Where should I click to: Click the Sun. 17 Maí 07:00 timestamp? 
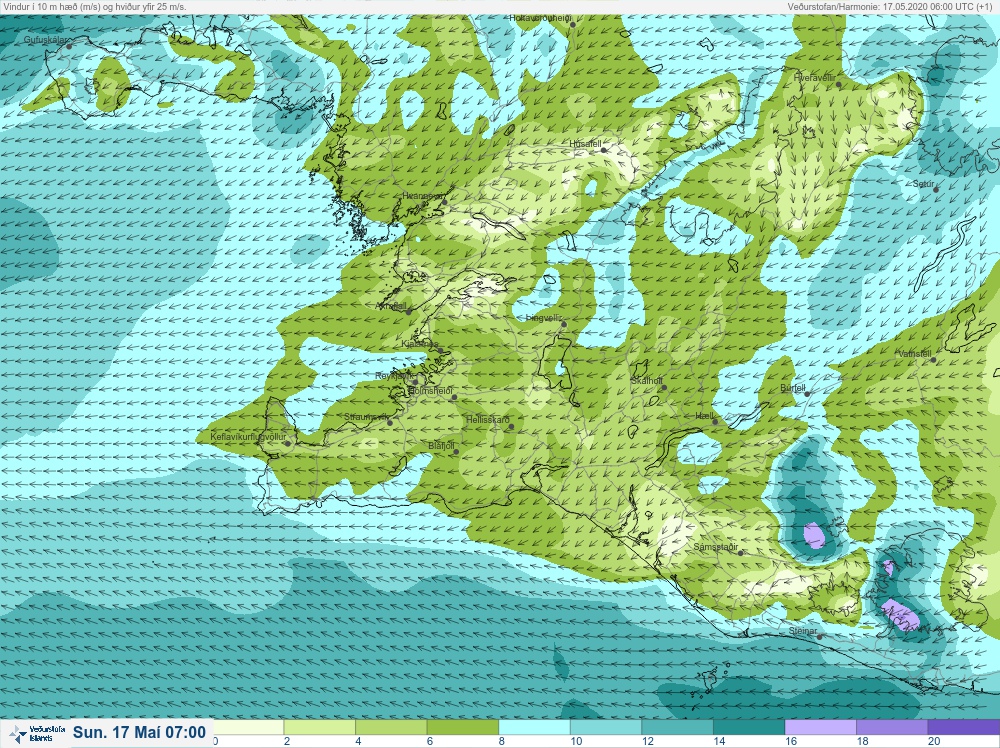click(139, 732)
